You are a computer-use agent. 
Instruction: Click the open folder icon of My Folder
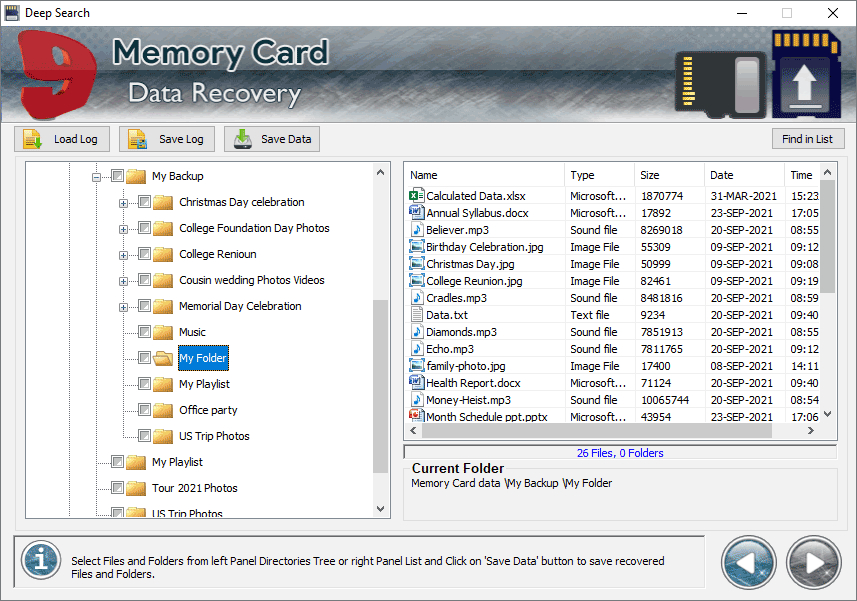click(163, 358)
